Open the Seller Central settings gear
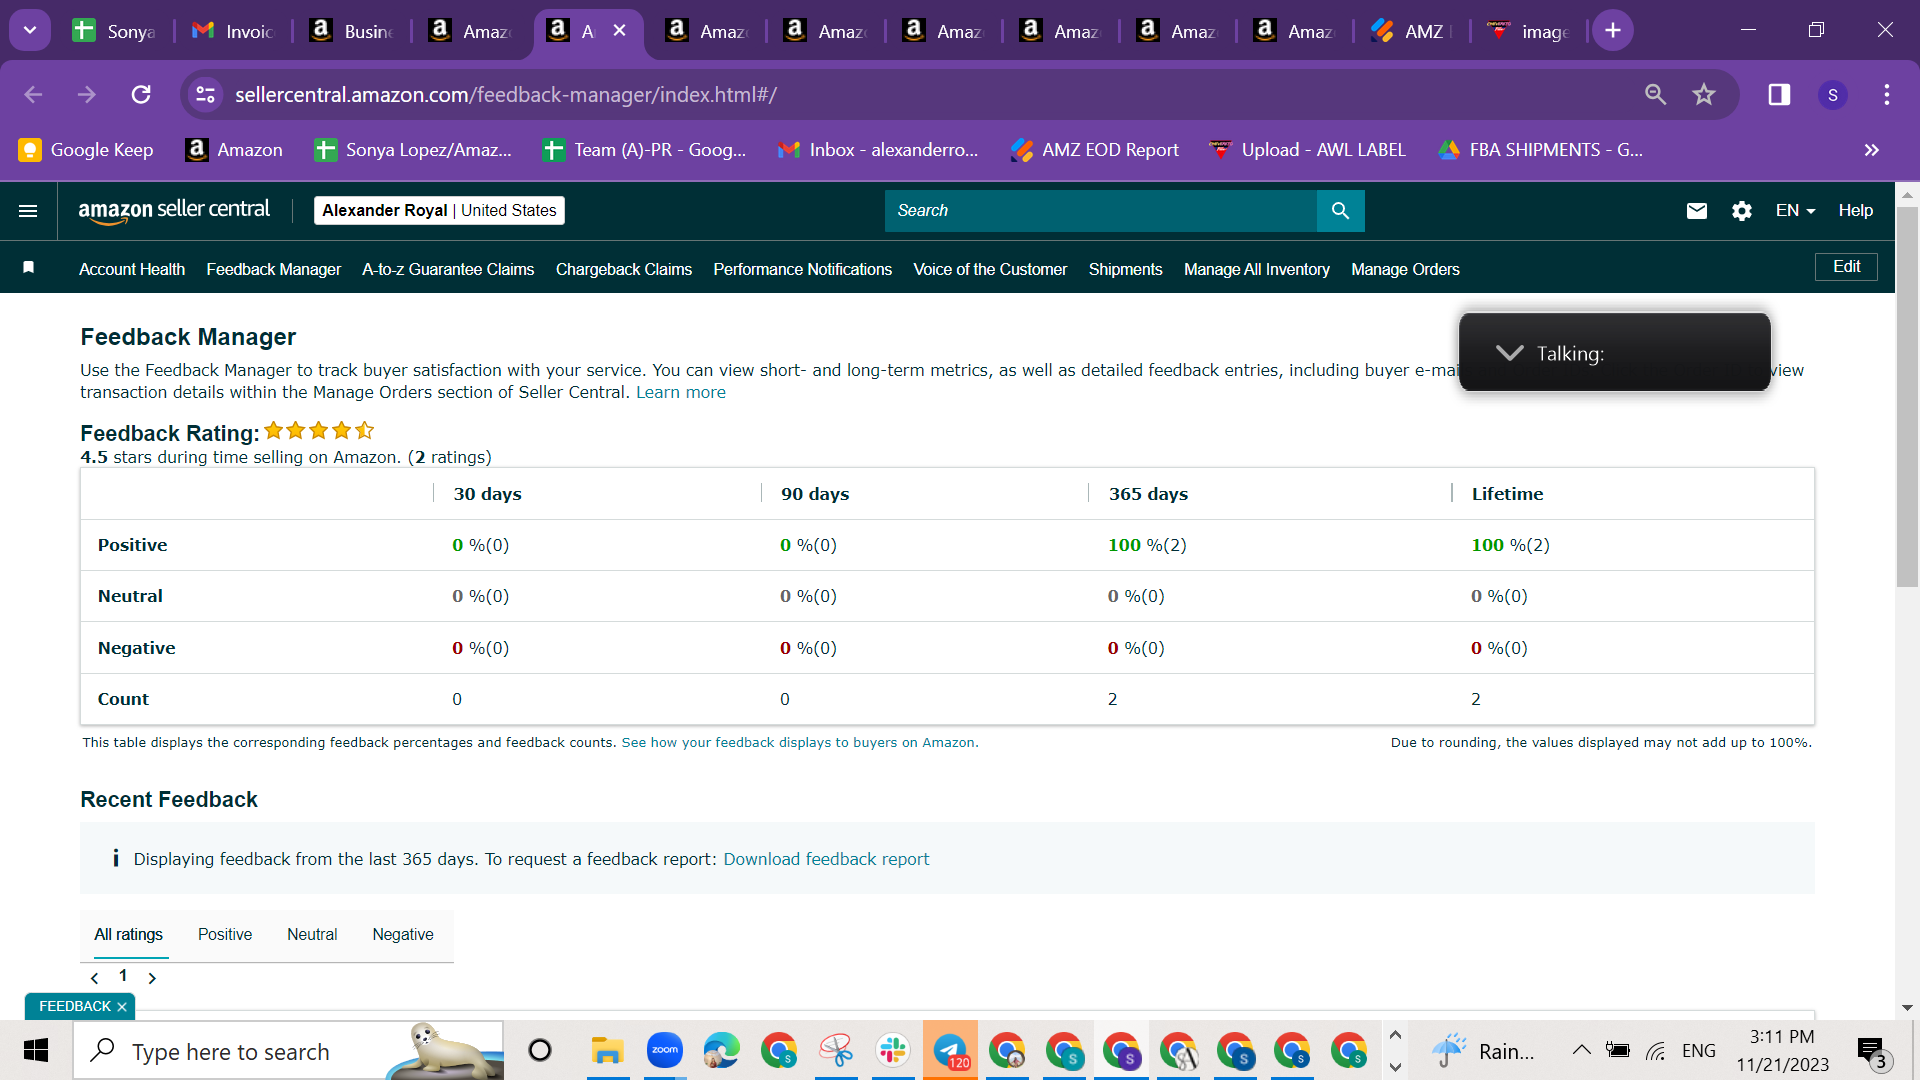Image resolution: width=1920 pixels, height=1080 pixels. click(x=1742, y=211)
